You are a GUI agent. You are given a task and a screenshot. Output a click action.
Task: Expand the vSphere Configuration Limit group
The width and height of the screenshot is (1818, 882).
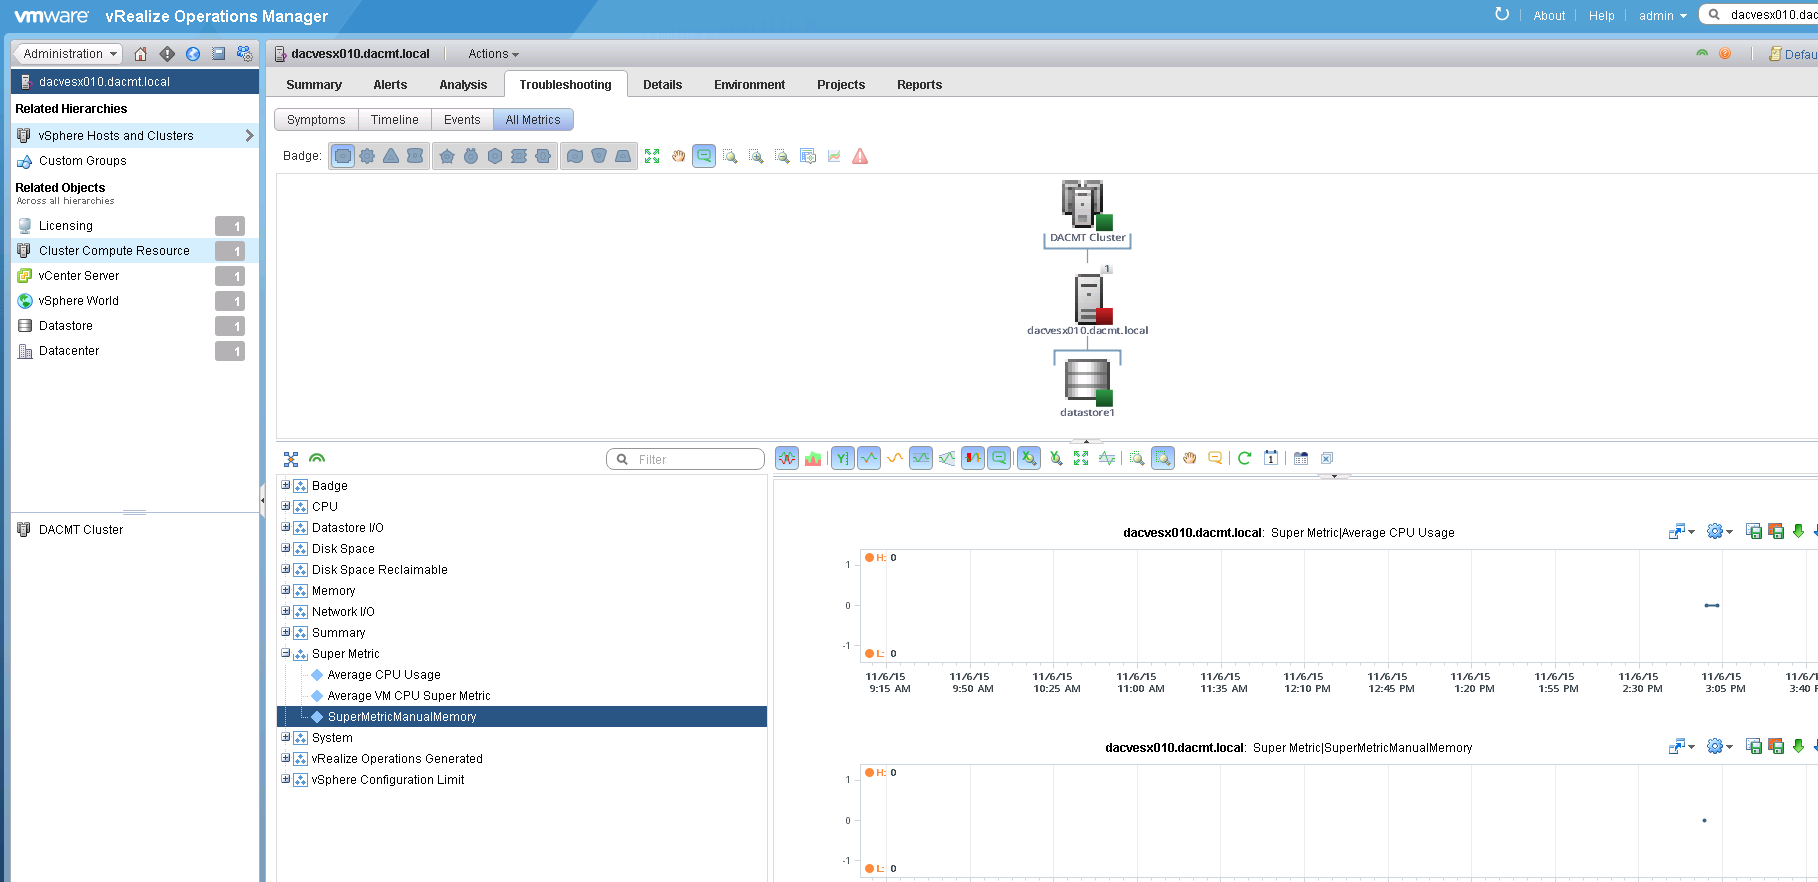[285, 779]
